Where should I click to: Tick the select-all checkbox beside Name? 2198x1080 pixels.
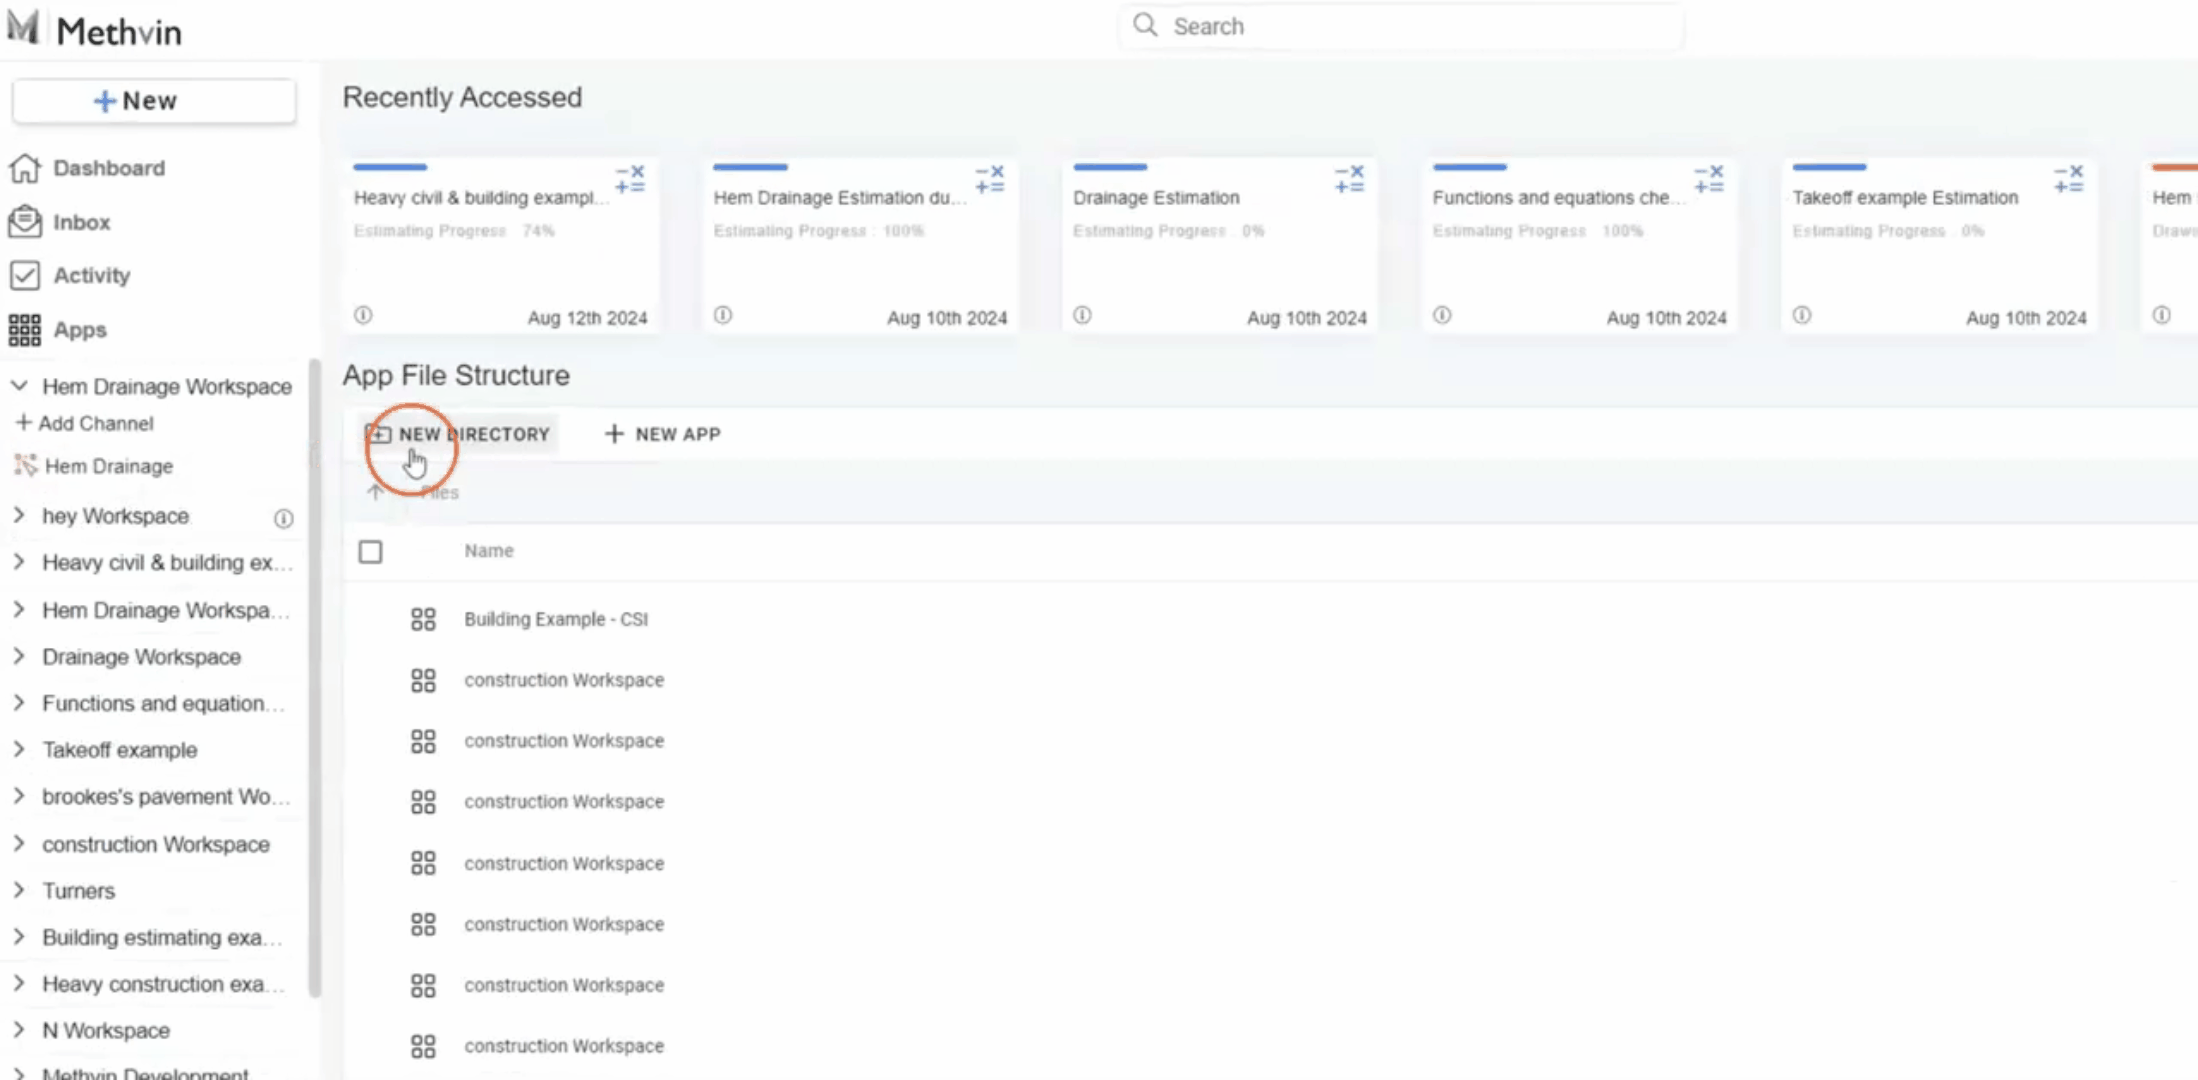point(370,552)
